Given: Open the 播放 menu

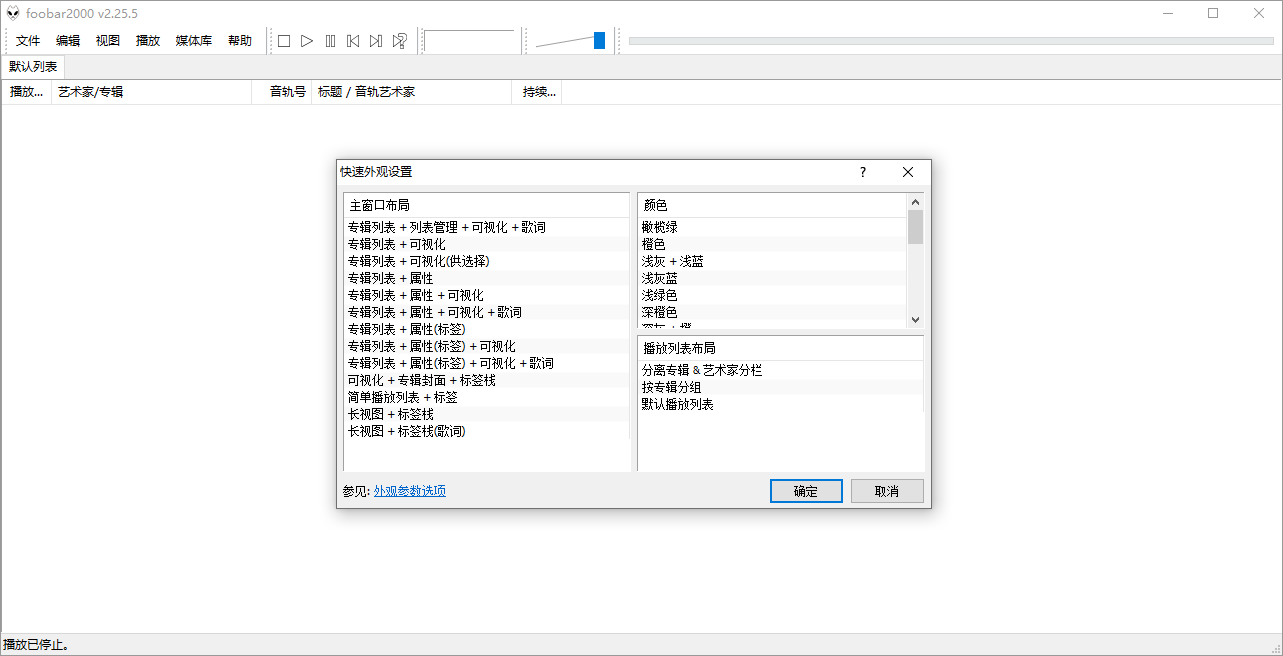Looking at the screenshot, I should (147, 40).
